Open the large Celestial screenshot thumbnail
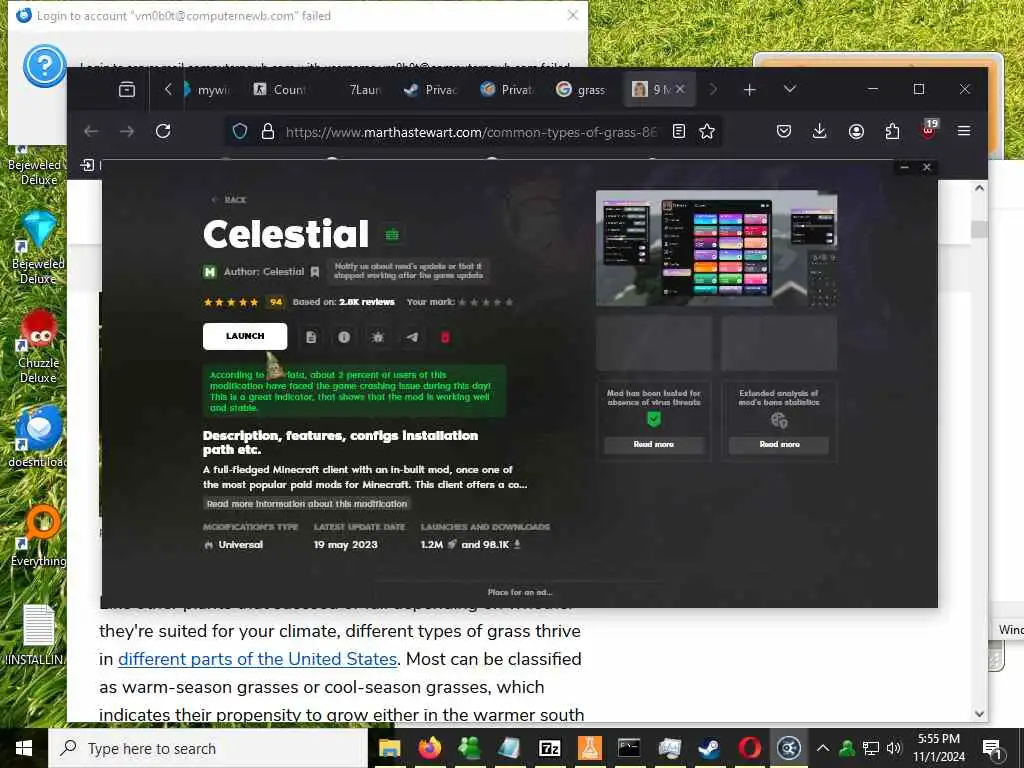Image resolution: width=1024 pixels, height=768 pixels. point(716,248)
